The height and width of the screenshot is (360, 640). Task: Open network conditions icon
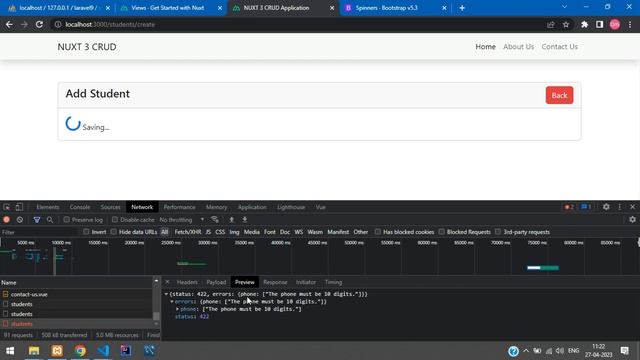(215, 220)
